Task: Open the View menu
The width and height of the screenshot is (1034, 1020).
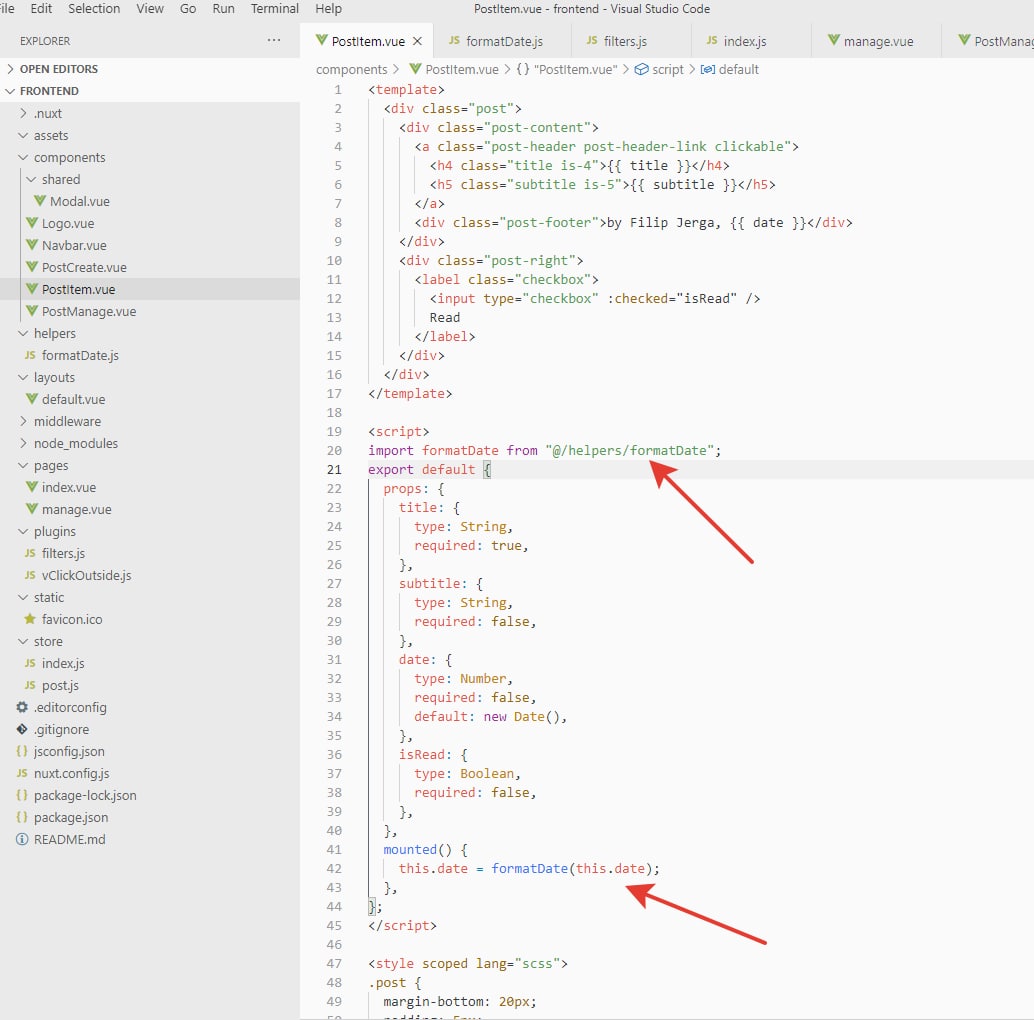Action: tap(150, 9)
